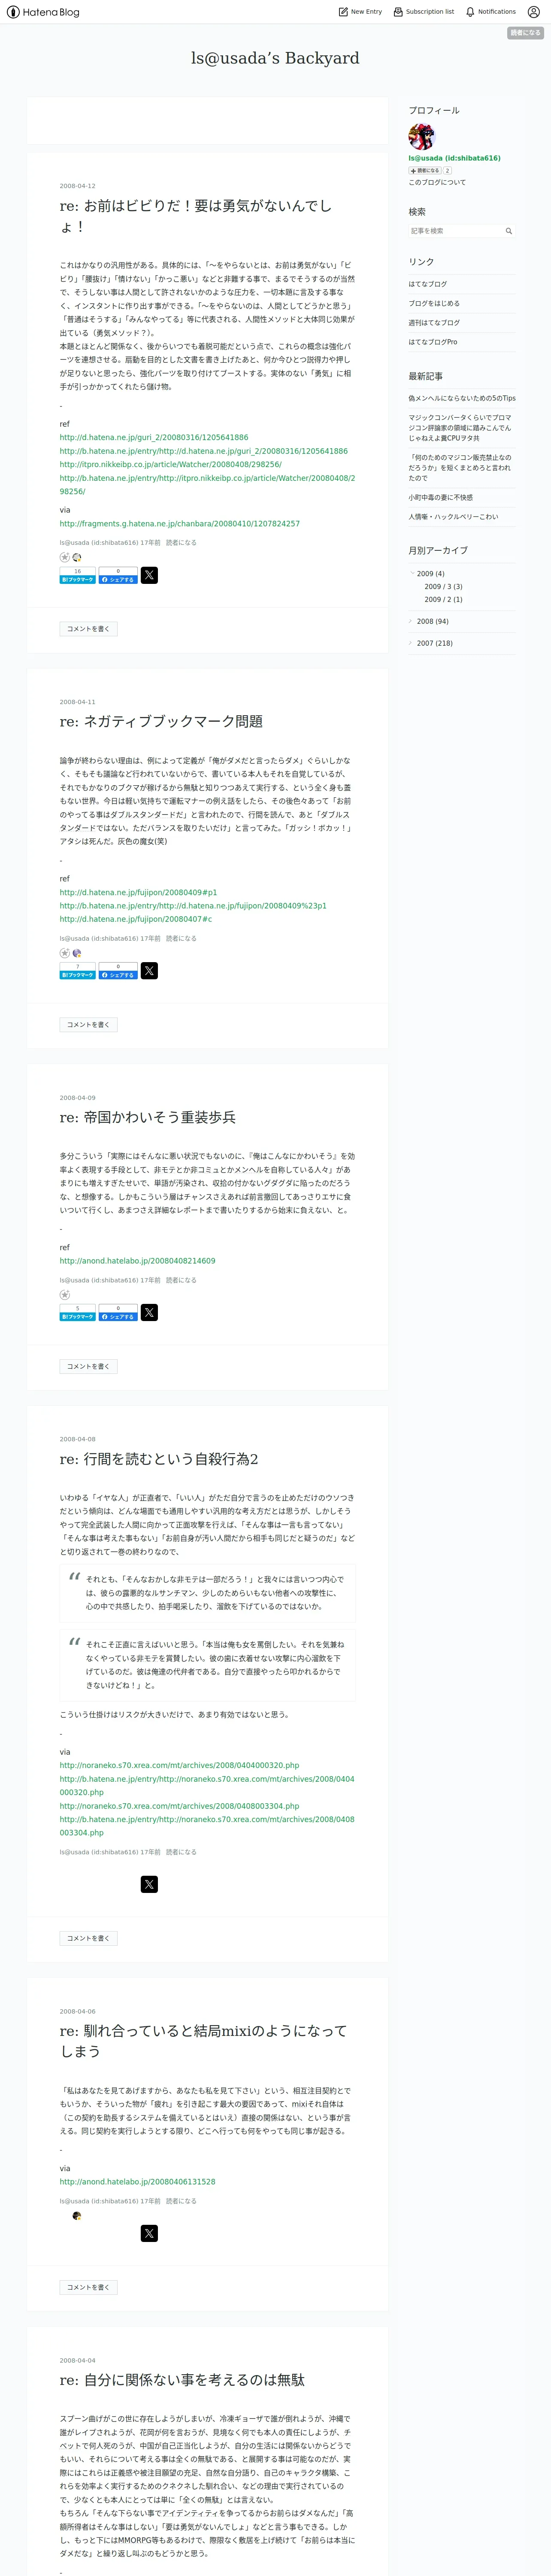Image resolution: width=551 pixels, height=2576 pixels.
Task: Open はてなブログPro sidebar link
Action: tap(433, 342)
